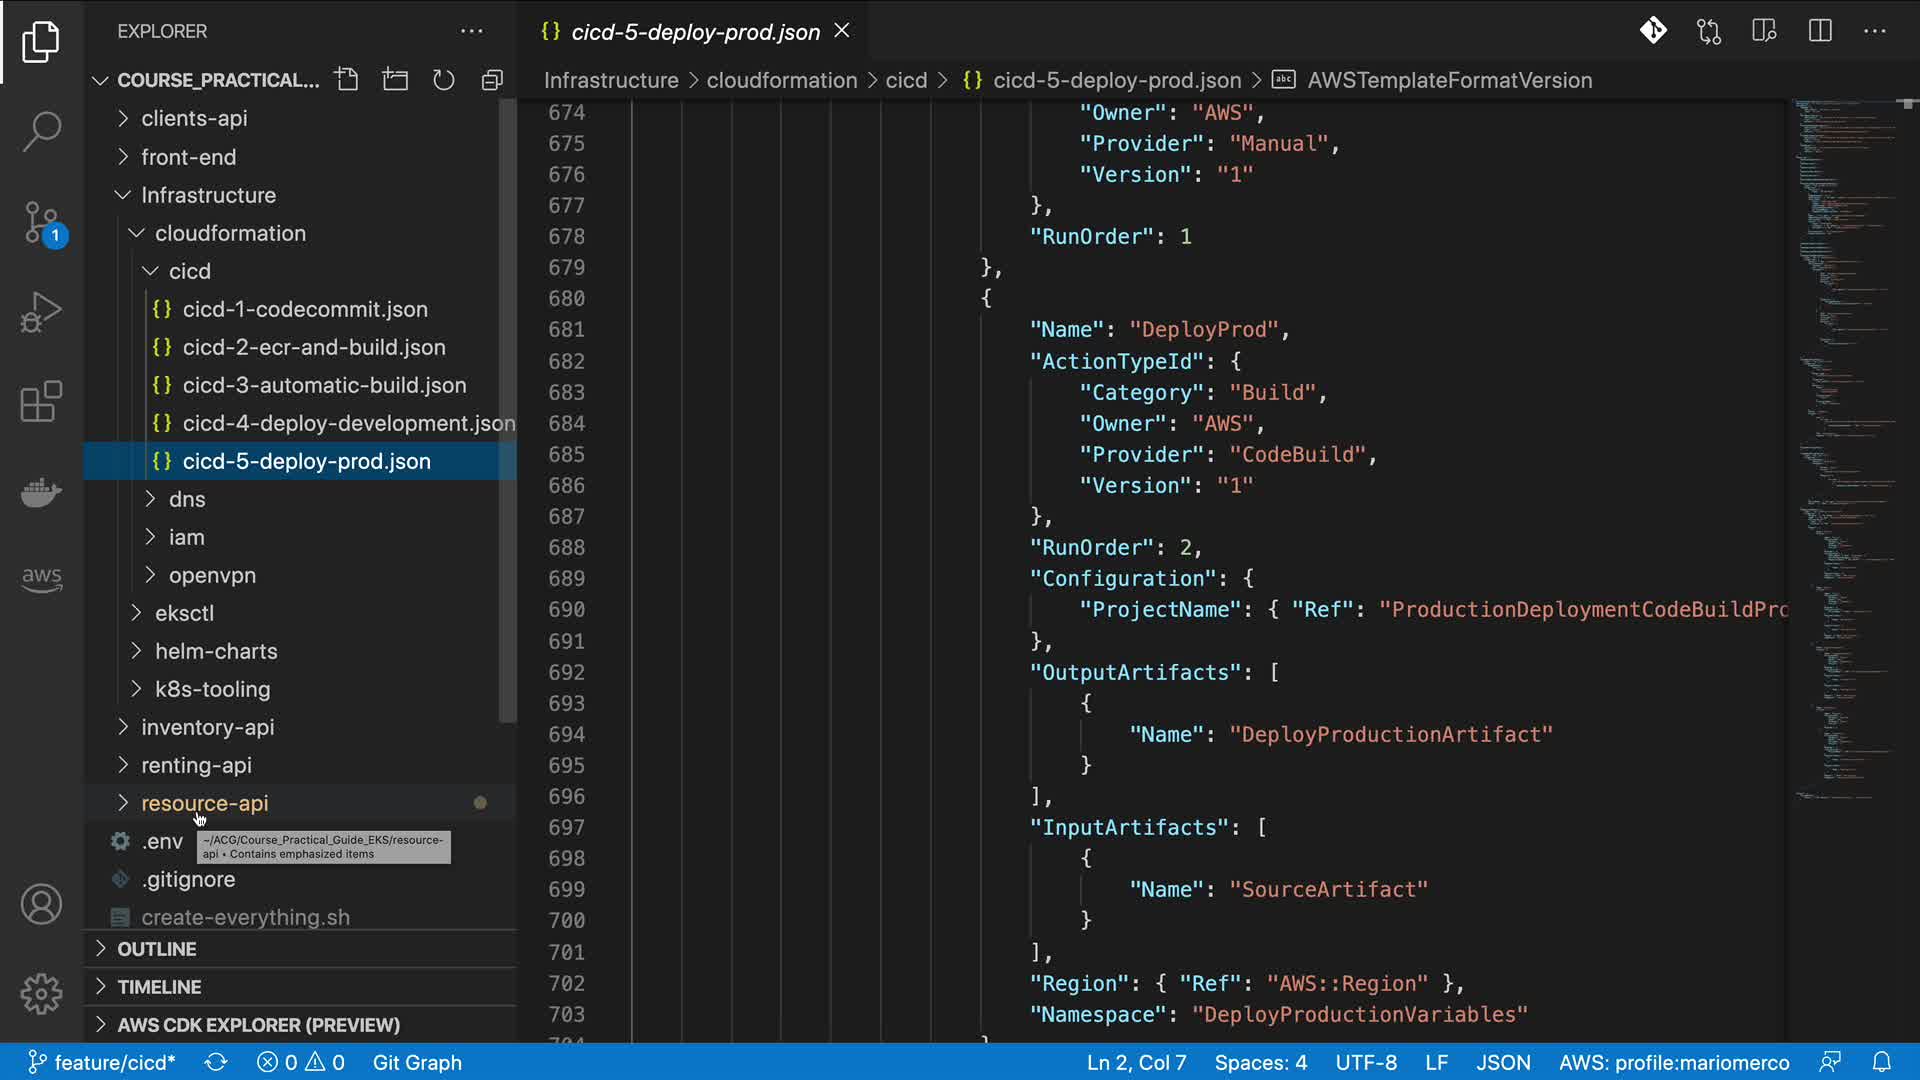Open cicd-4-deploy-development.json file
This screenshot has width=1920, height=1080.
pyautogui.click(x=348, y=423)
